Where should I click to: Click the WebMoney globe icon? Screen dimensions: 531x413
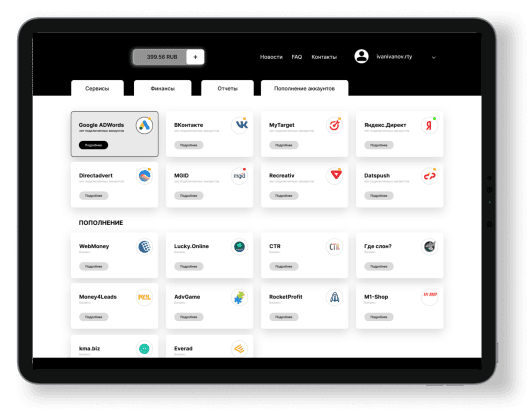tap(144, 246)
